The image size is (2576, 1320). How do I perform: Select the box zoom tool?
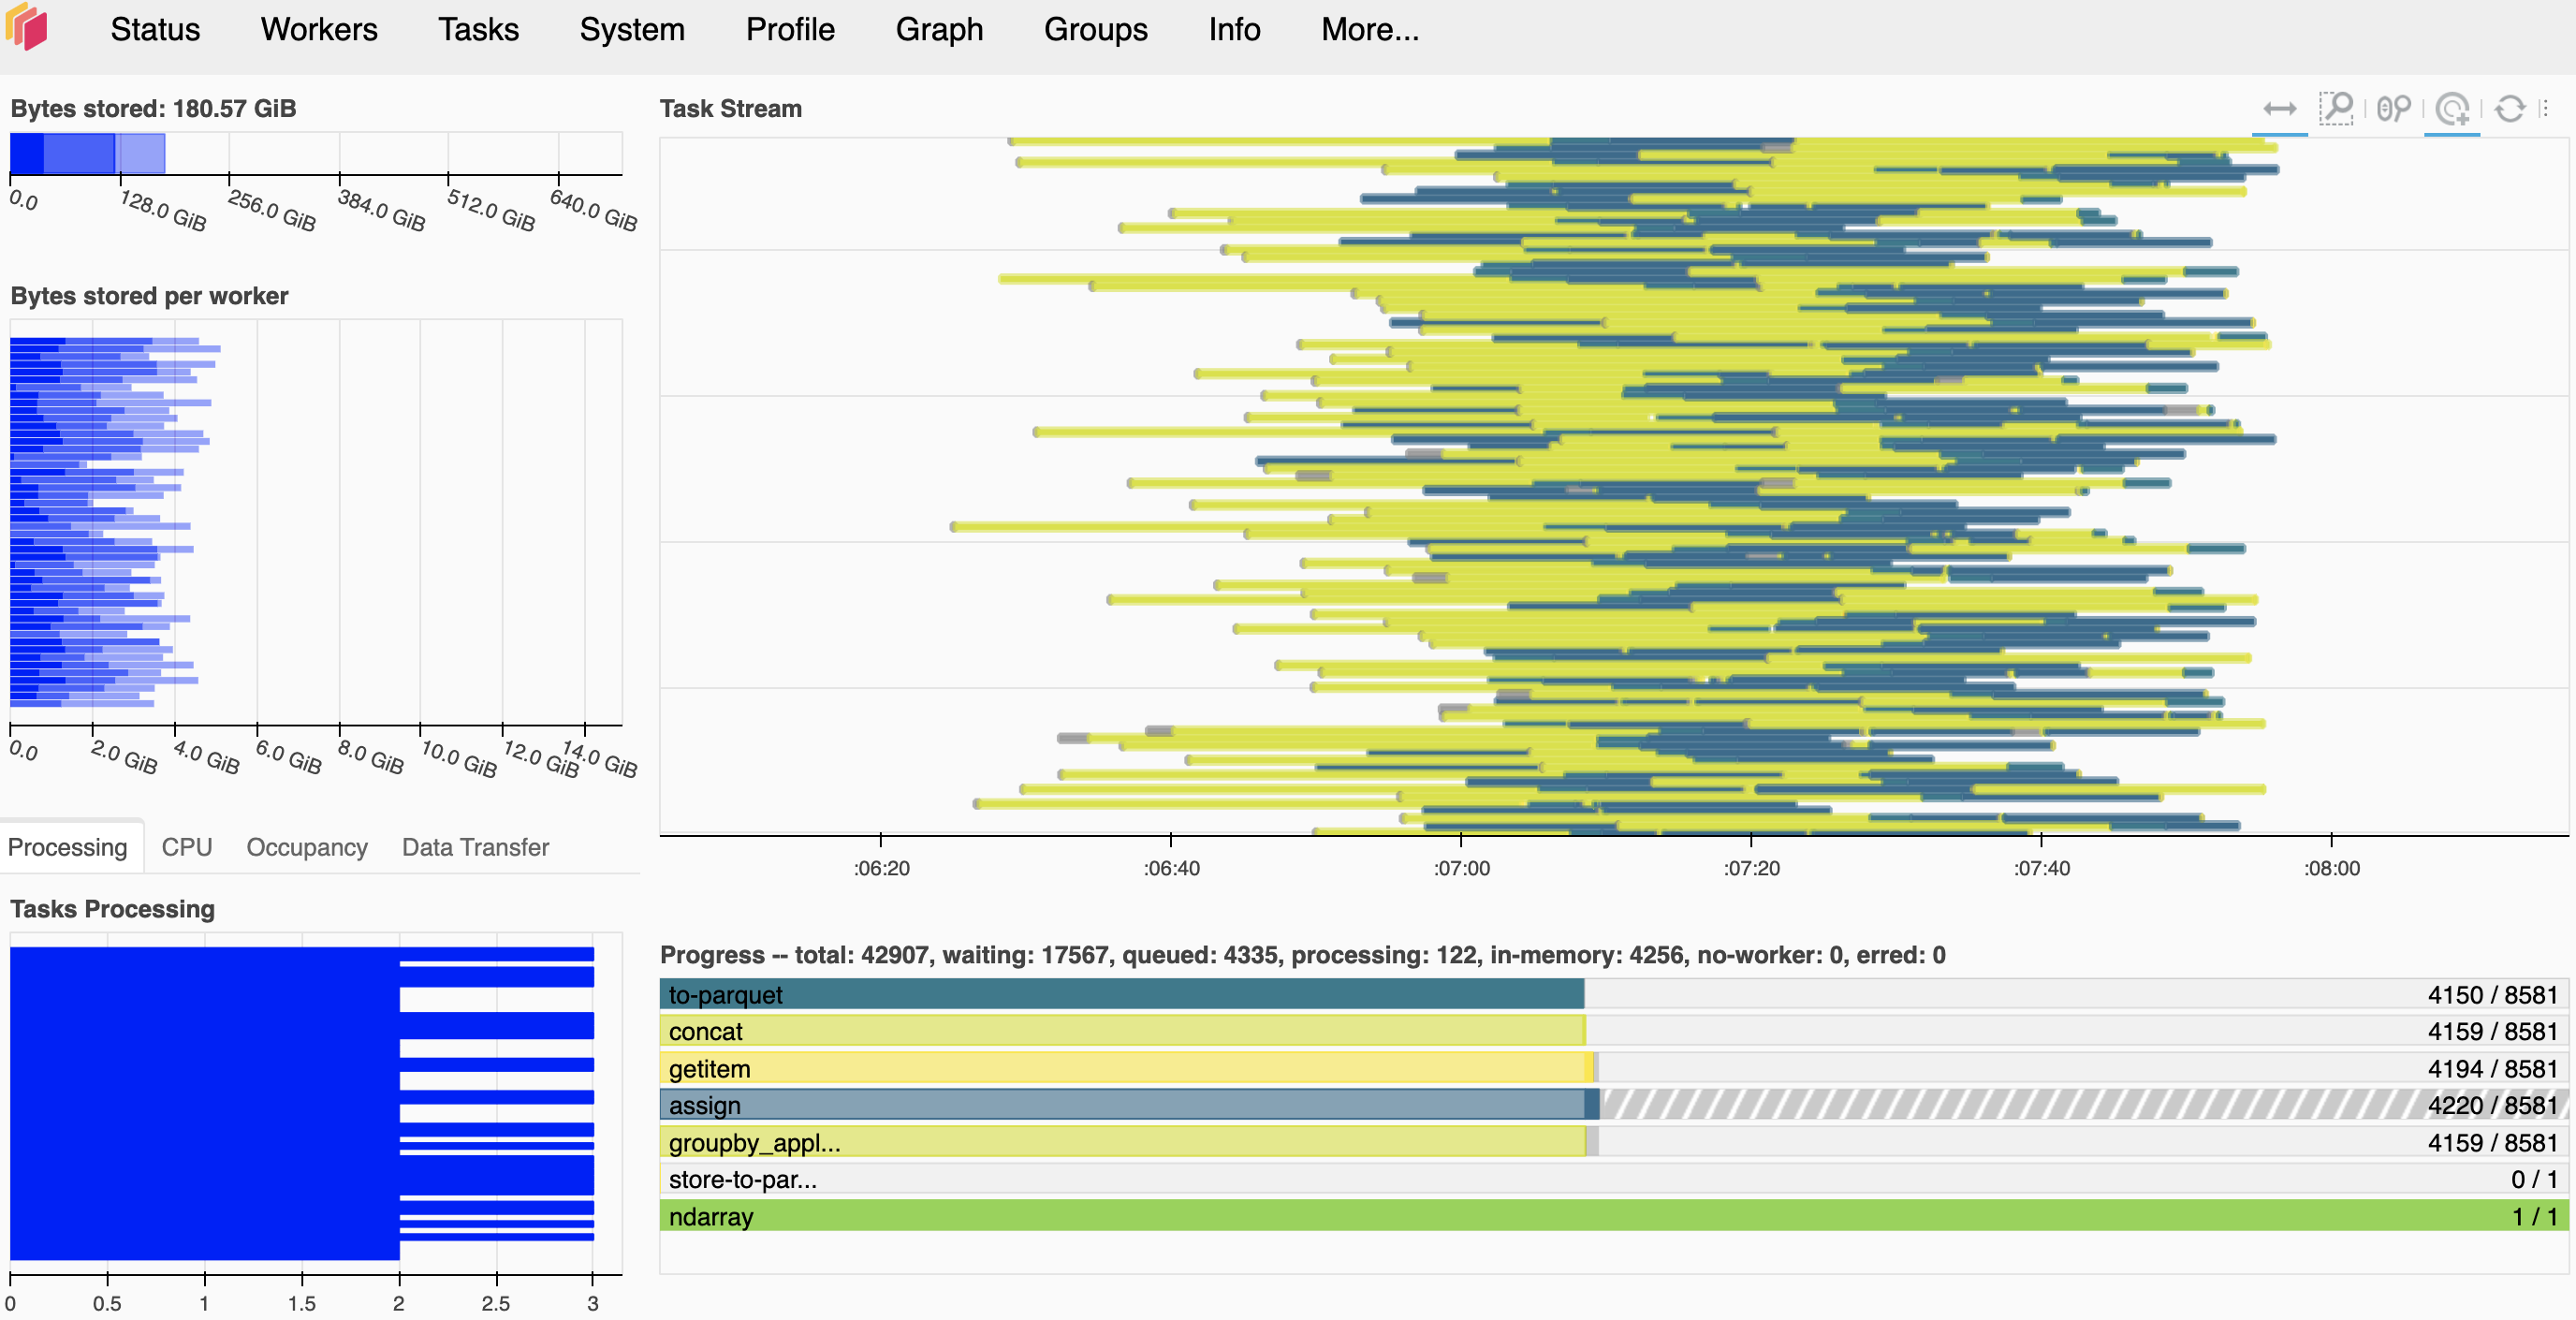(x=2336, y=109)
